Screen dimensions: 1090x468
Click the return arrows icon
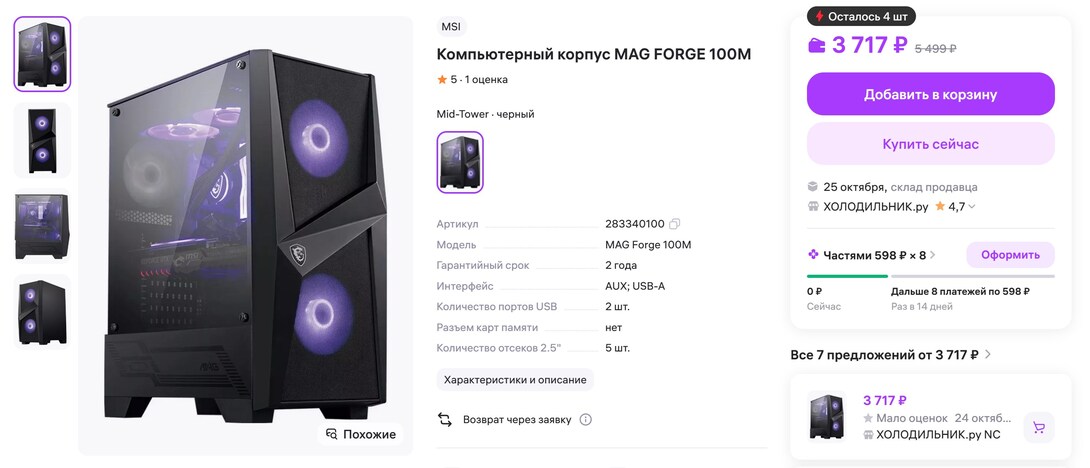point(446,420)
